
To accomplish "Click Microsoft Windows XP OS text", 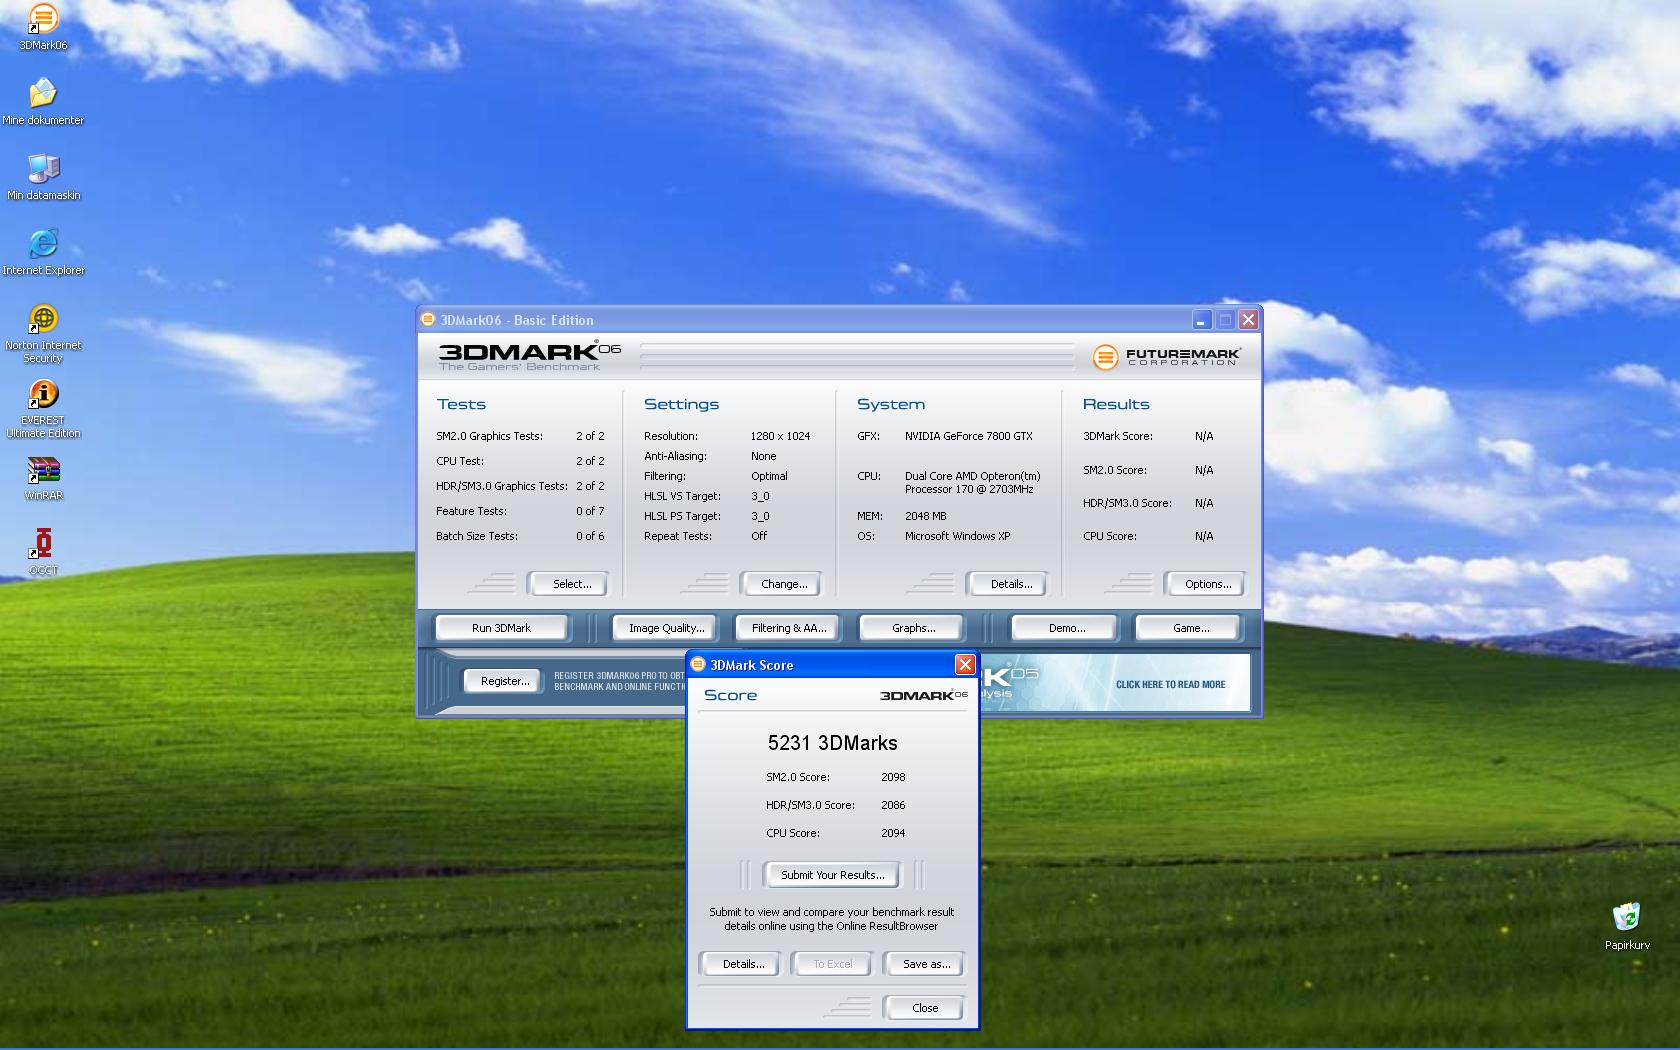I will pyautogui.click(x=957, y=536).
